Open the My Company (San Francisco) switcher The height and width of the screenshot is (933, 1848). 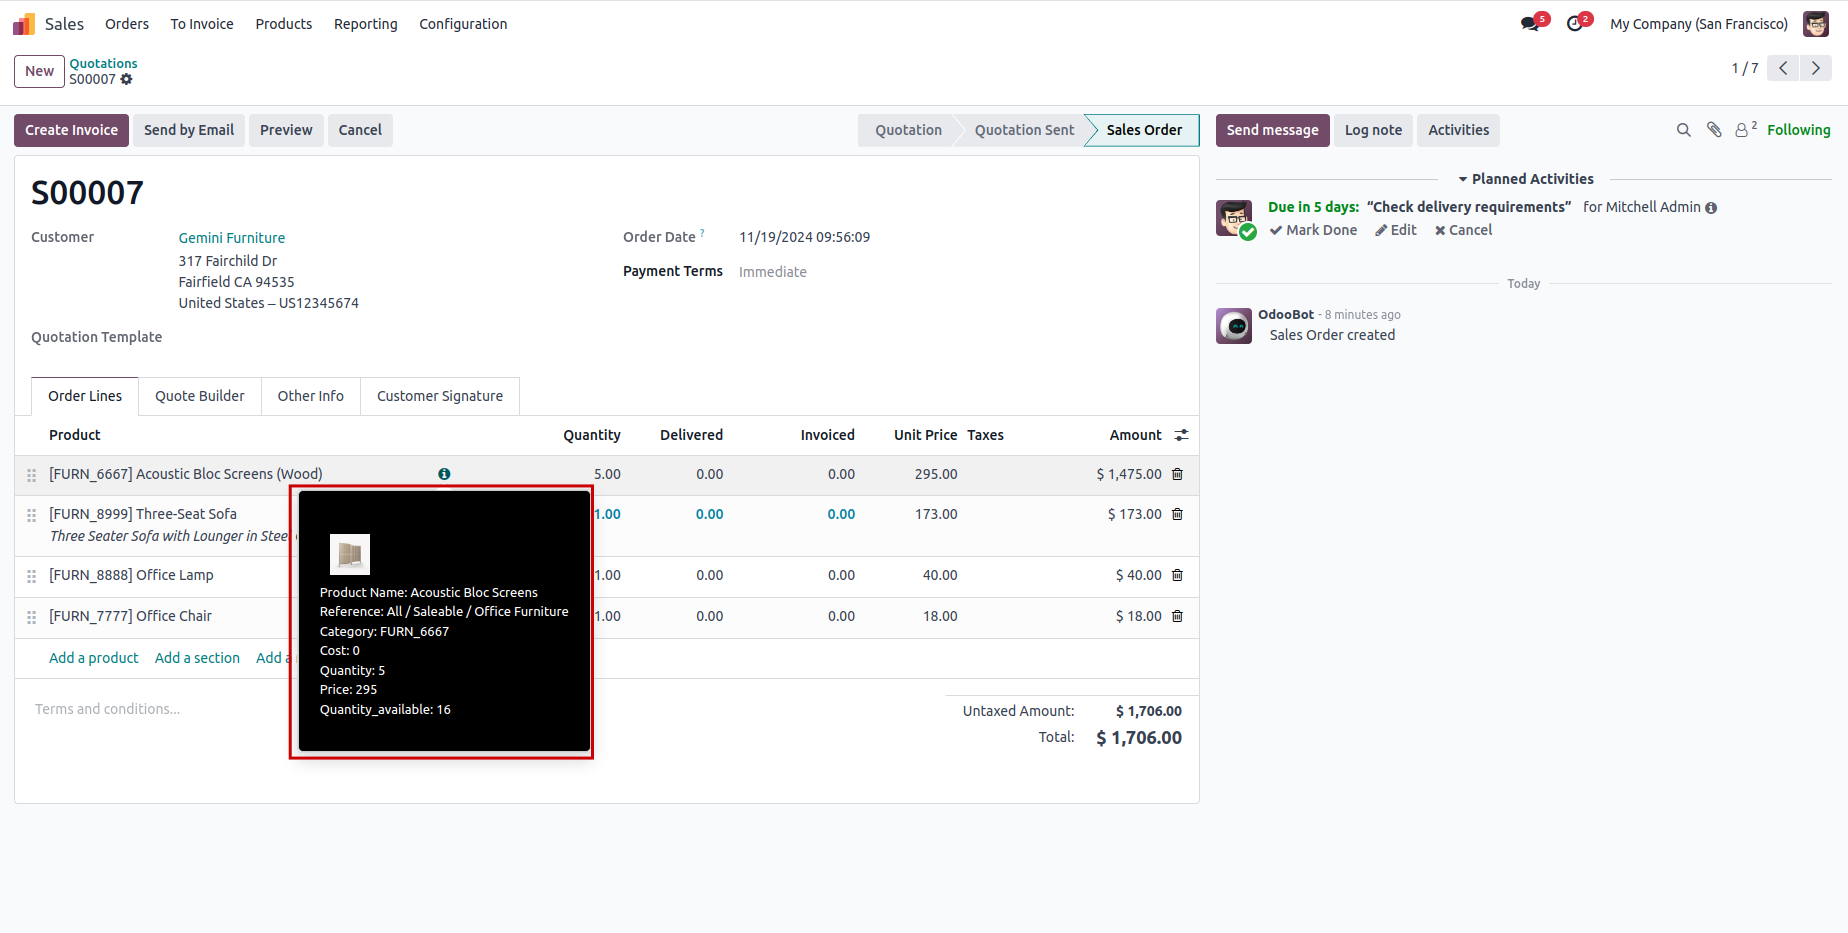[1699, 24]
